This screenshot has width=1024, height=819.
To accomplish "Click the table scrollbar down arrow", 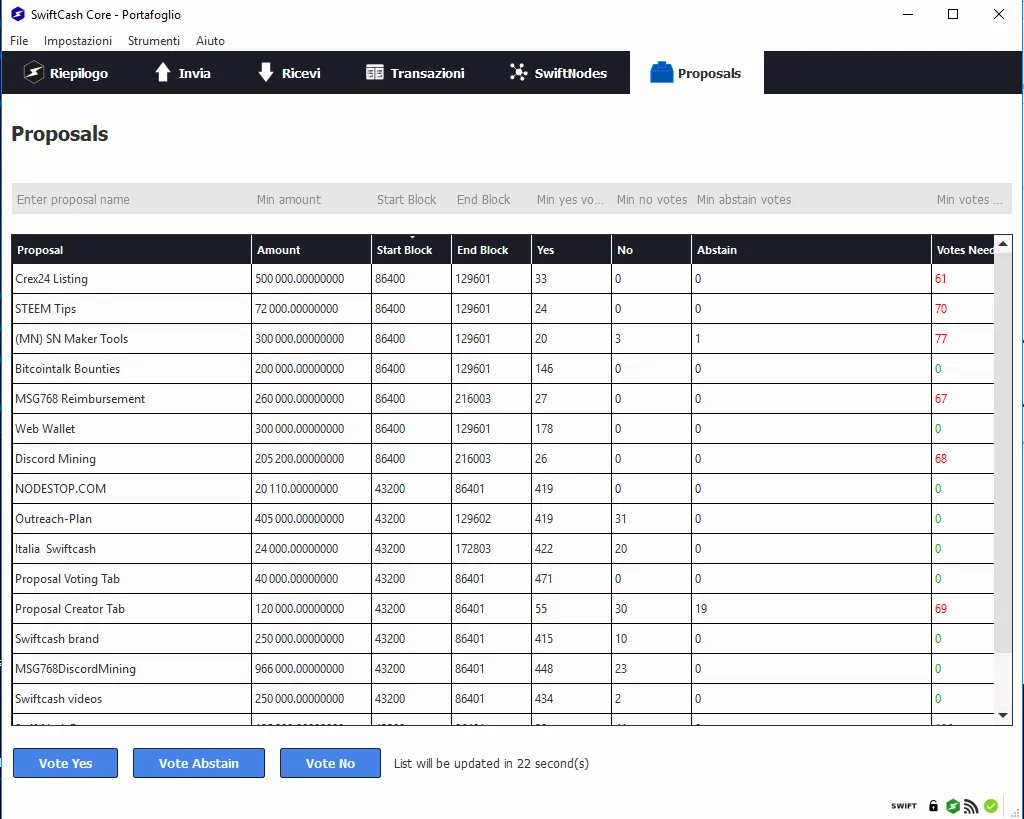I will click(1003, 716).
